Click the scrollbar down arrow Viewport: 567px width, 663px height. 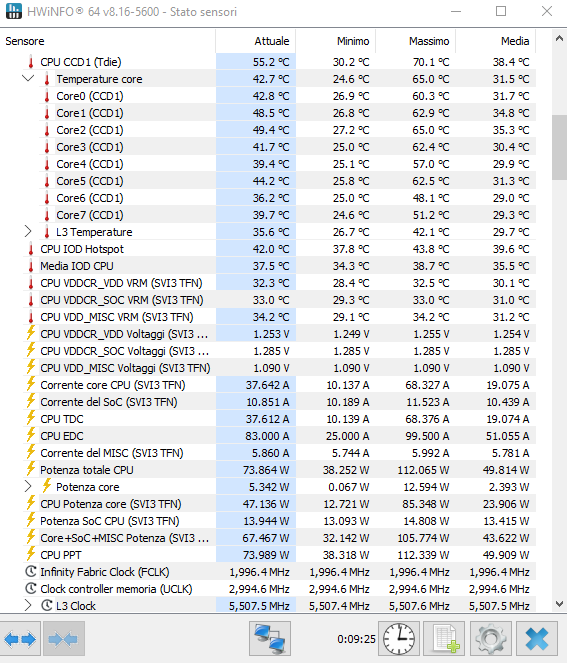pyautogui.click(x=559, y=604)
